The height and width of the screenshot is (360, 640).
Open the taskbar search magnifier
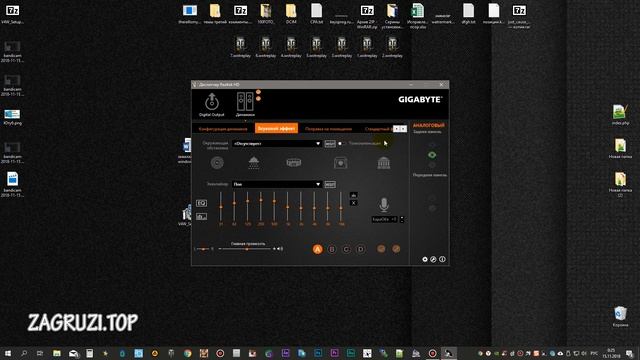click(24, 353)
